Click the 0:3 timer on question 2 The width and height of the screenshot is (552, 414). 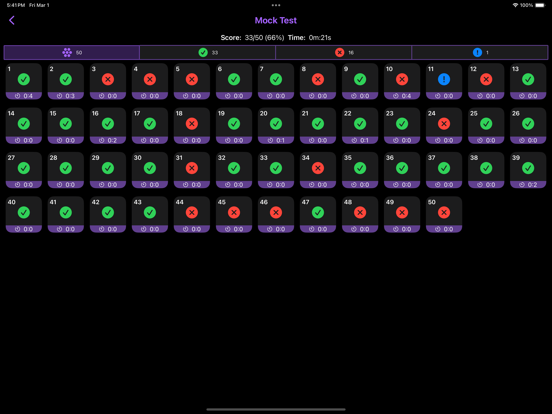click(x=66, y=96)
